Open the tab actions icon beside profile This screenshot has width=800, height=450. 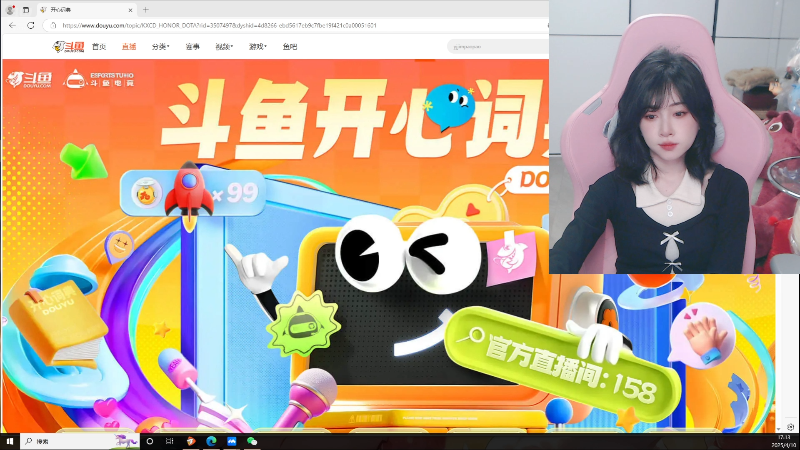click(x=26, y=10)
